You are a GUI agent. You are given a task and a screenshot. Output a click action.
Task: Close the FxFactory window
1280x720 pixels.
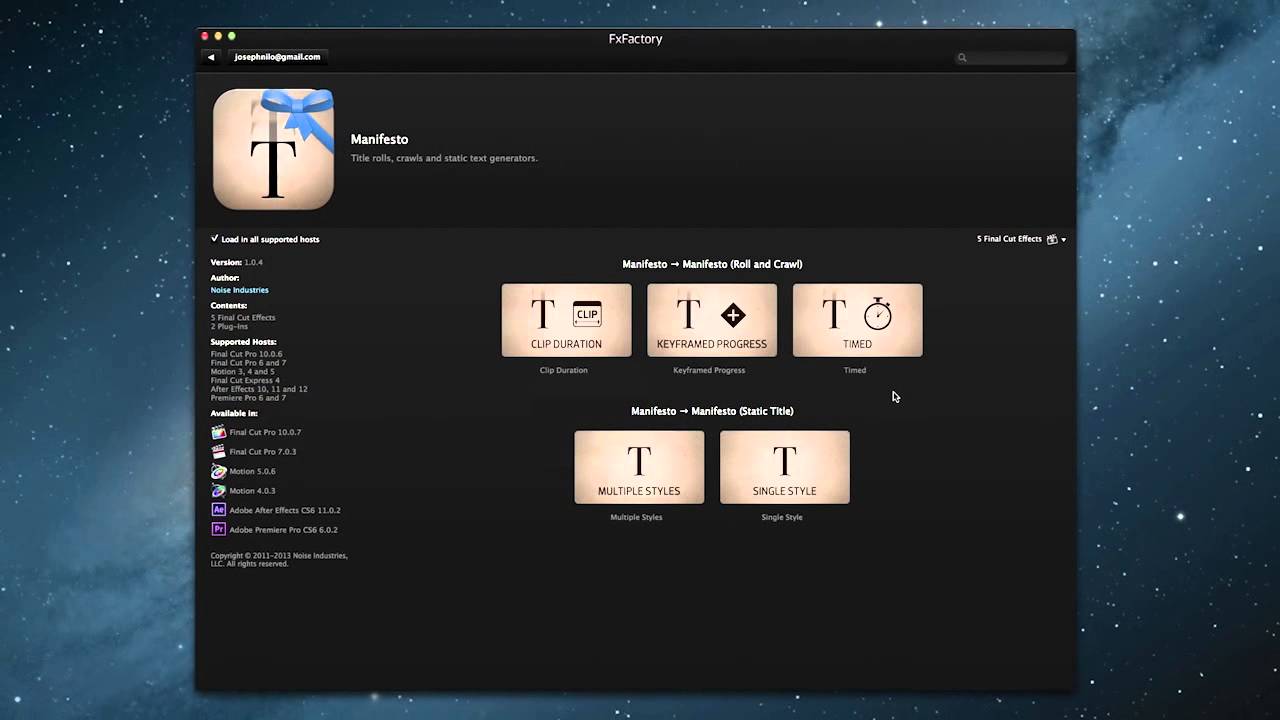(x=205, y=36)
